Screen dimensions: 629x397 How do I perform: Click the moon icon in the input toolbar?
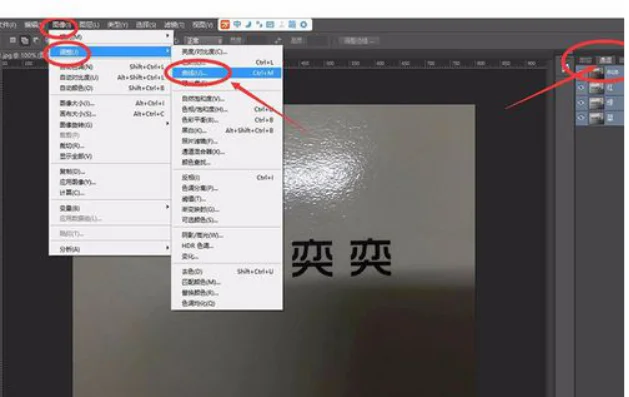pos(248,24)
